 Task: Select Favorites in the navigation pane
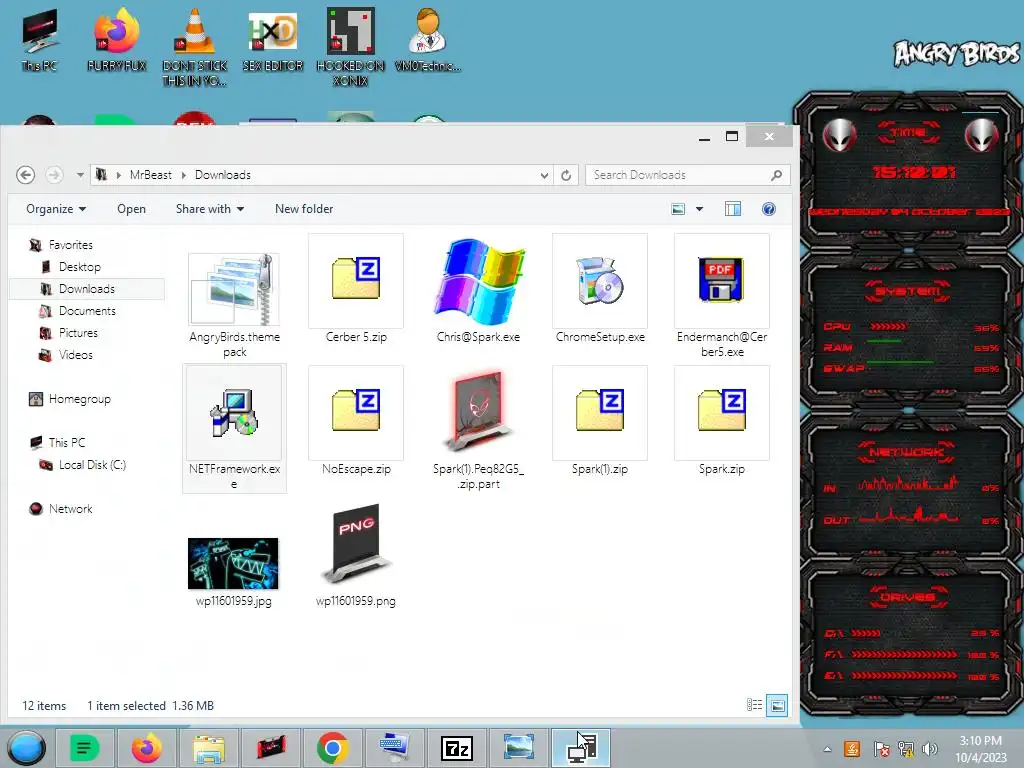click(x=71, y=245)
